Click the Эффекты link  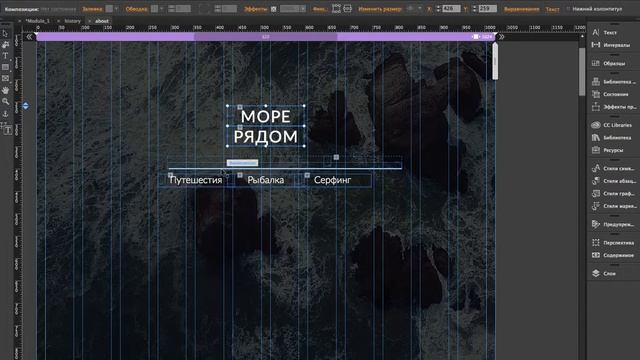coord(256,9)
